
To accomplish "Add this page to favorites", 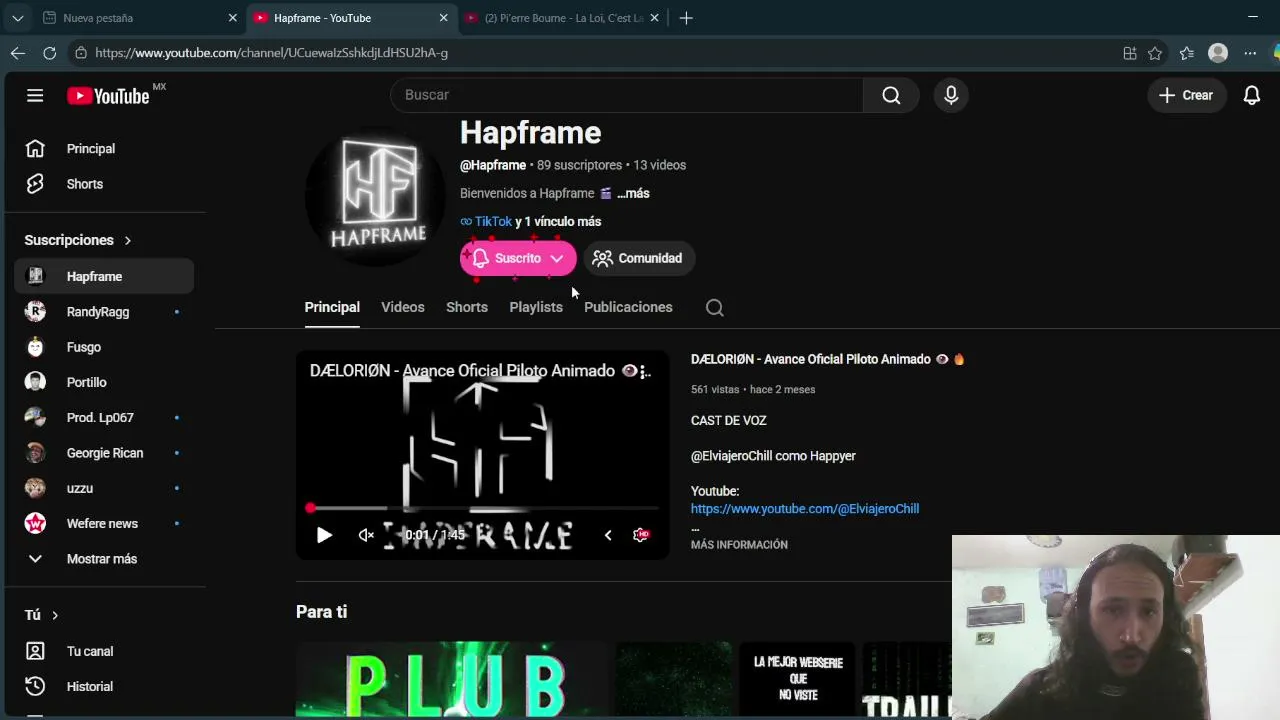I will click(1155, 53).
